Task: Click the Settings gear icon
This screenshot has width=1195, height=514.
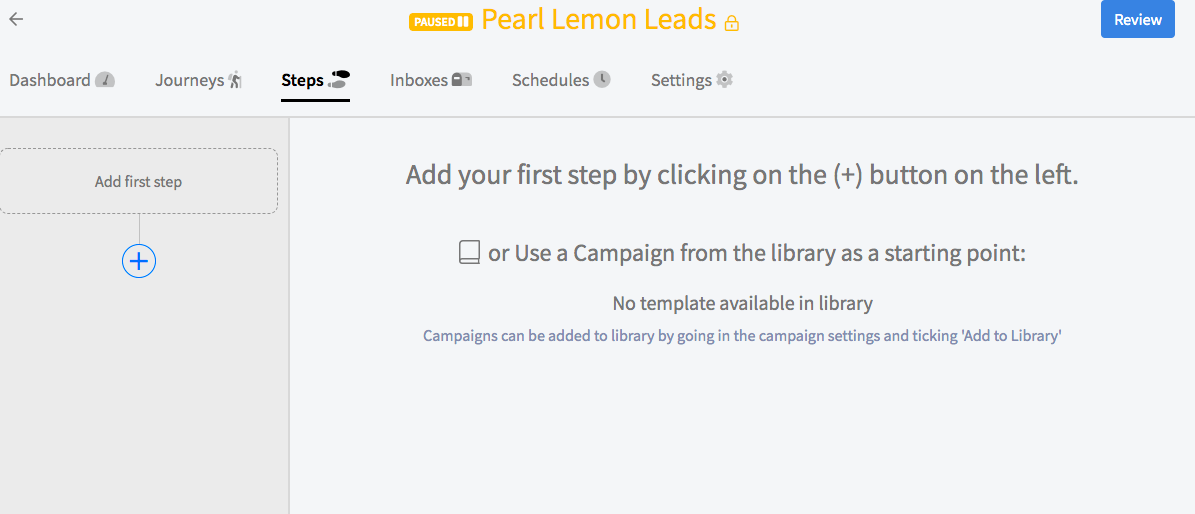Action: coord(725,79)
